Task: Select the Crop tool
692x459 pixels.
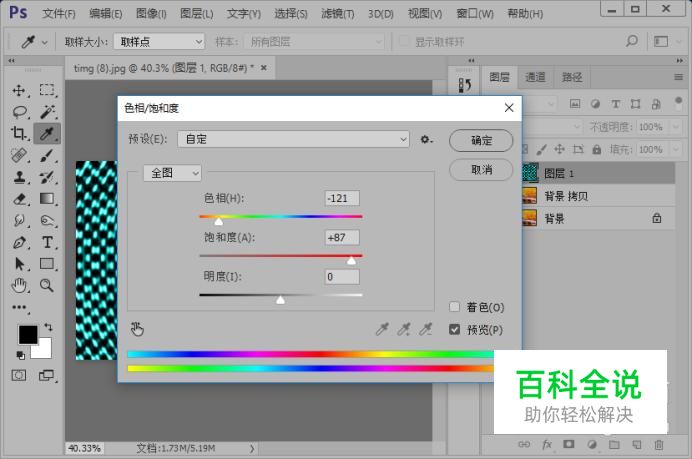Action: click(x=19, y=134)
